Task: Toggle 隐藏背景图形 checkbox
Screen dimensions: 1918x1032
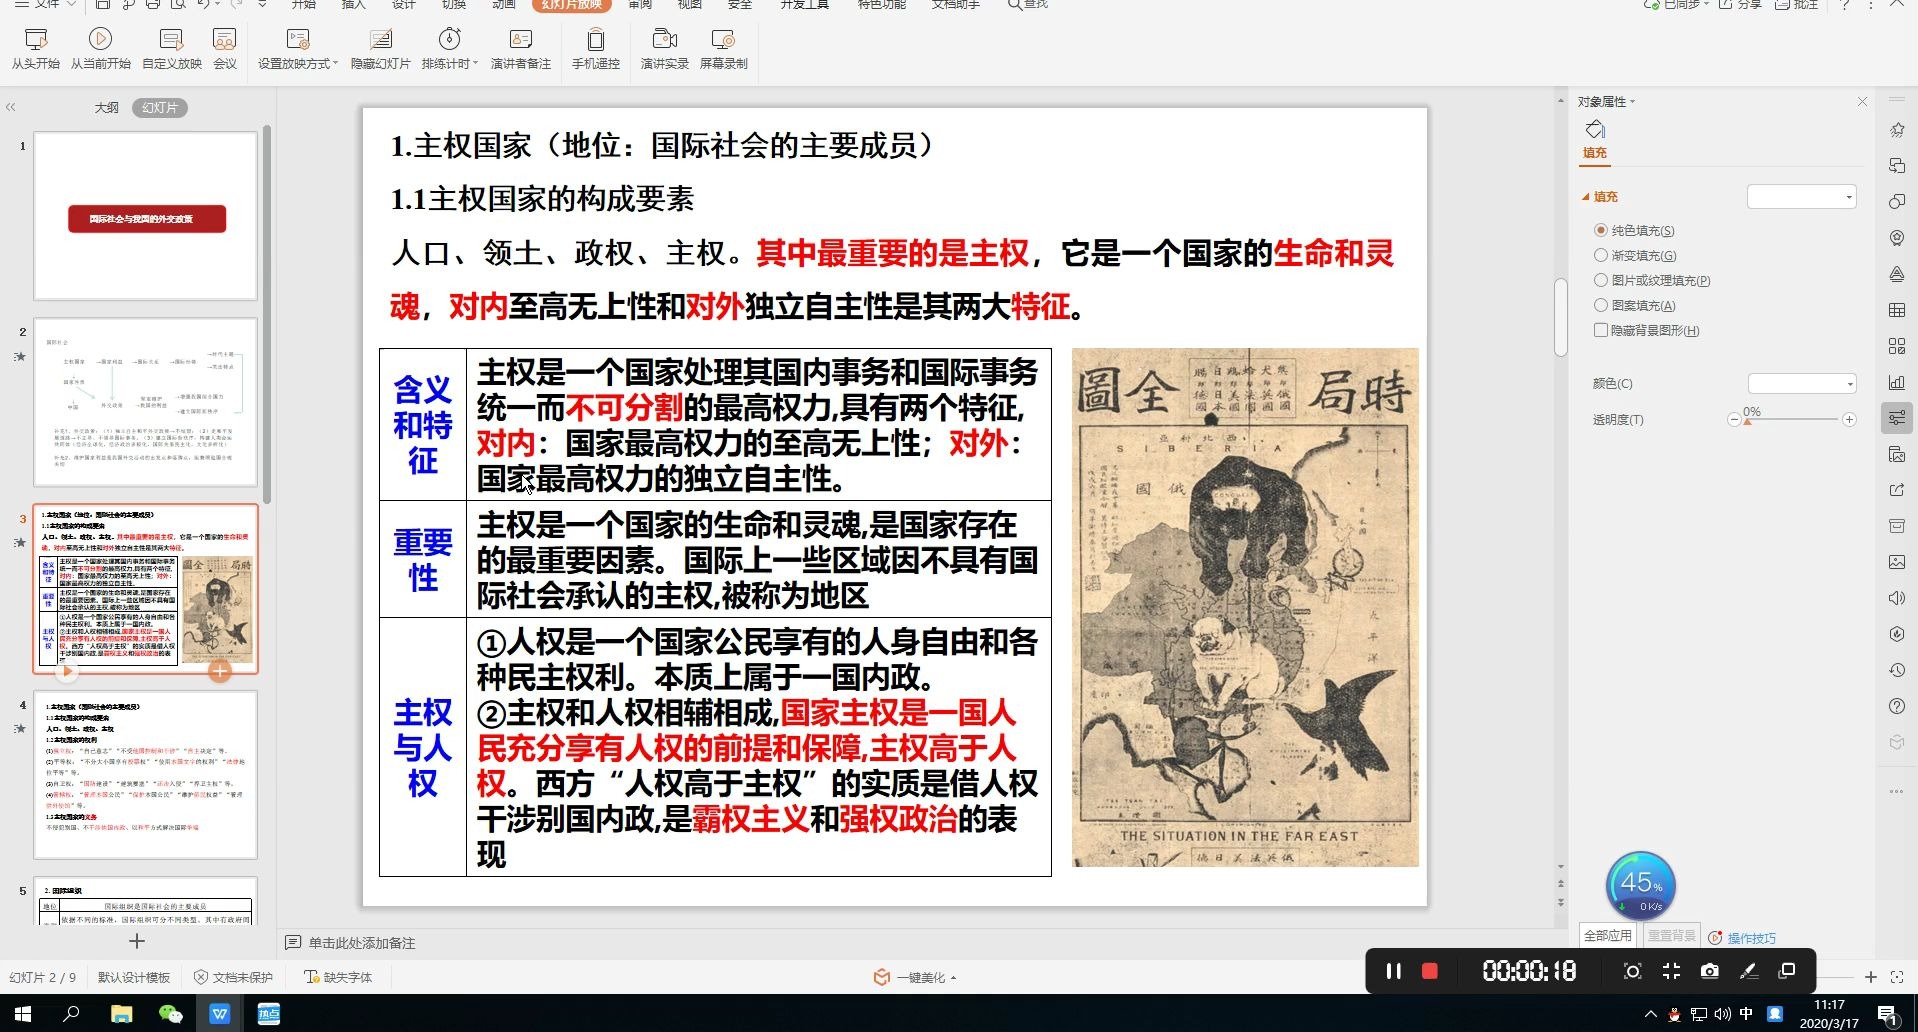Action: pos(1601,330)
